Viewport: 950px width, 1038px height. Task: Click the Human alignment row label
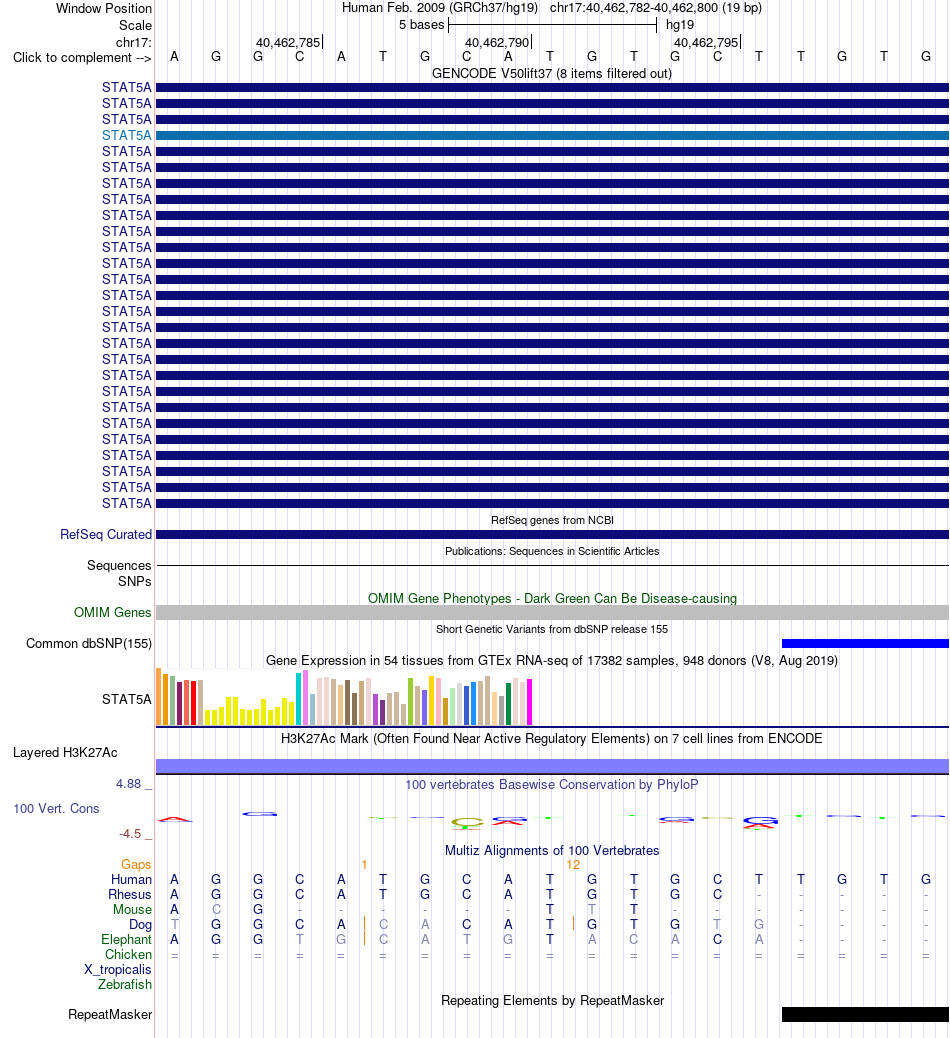[x=131, y=879]
